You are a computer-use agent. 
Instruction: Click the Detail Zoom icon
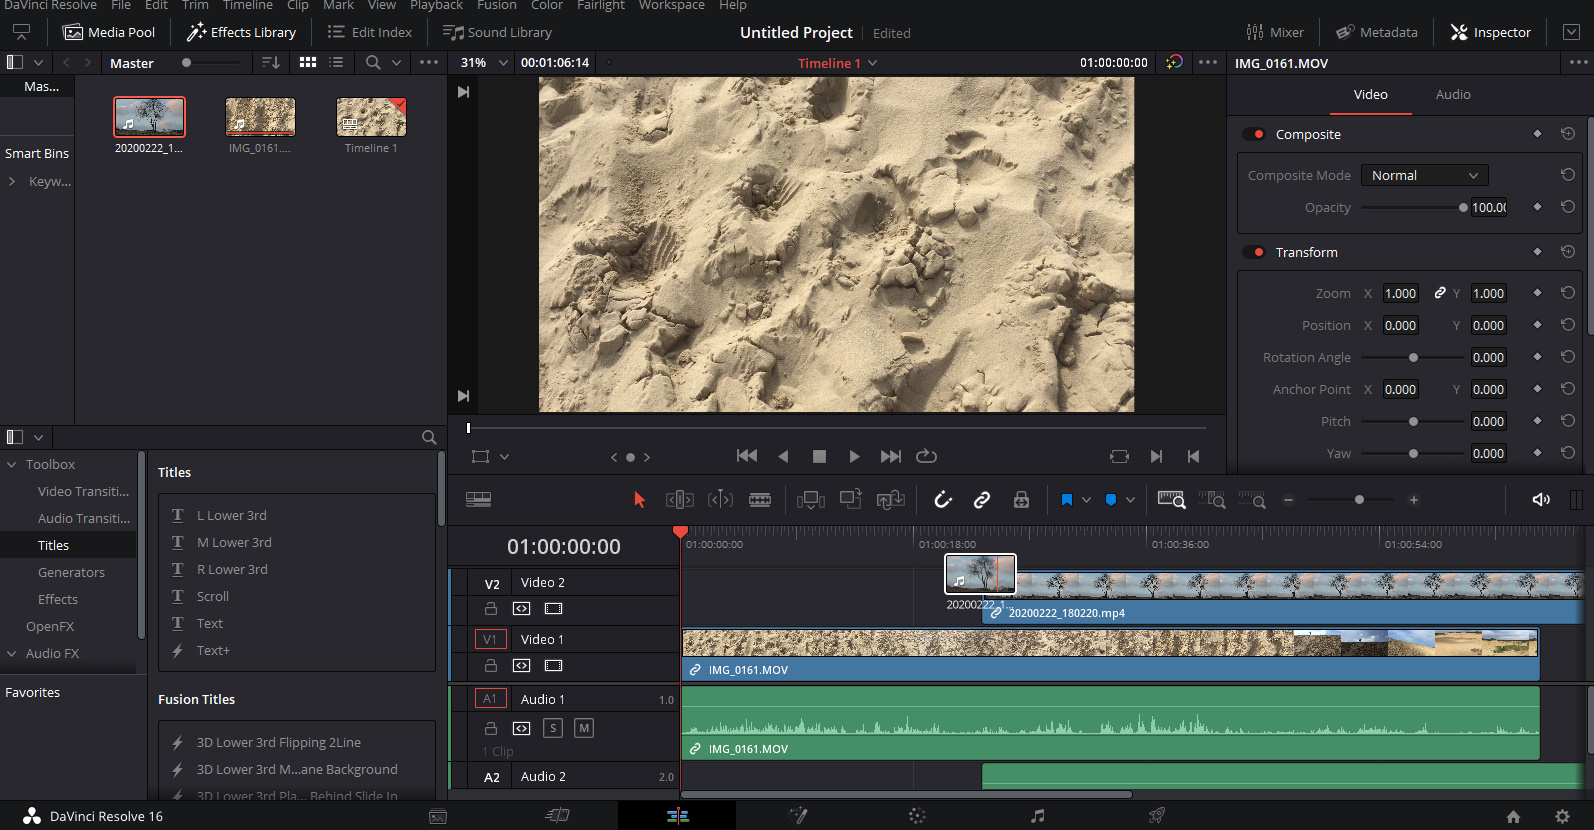[1212, 500]
